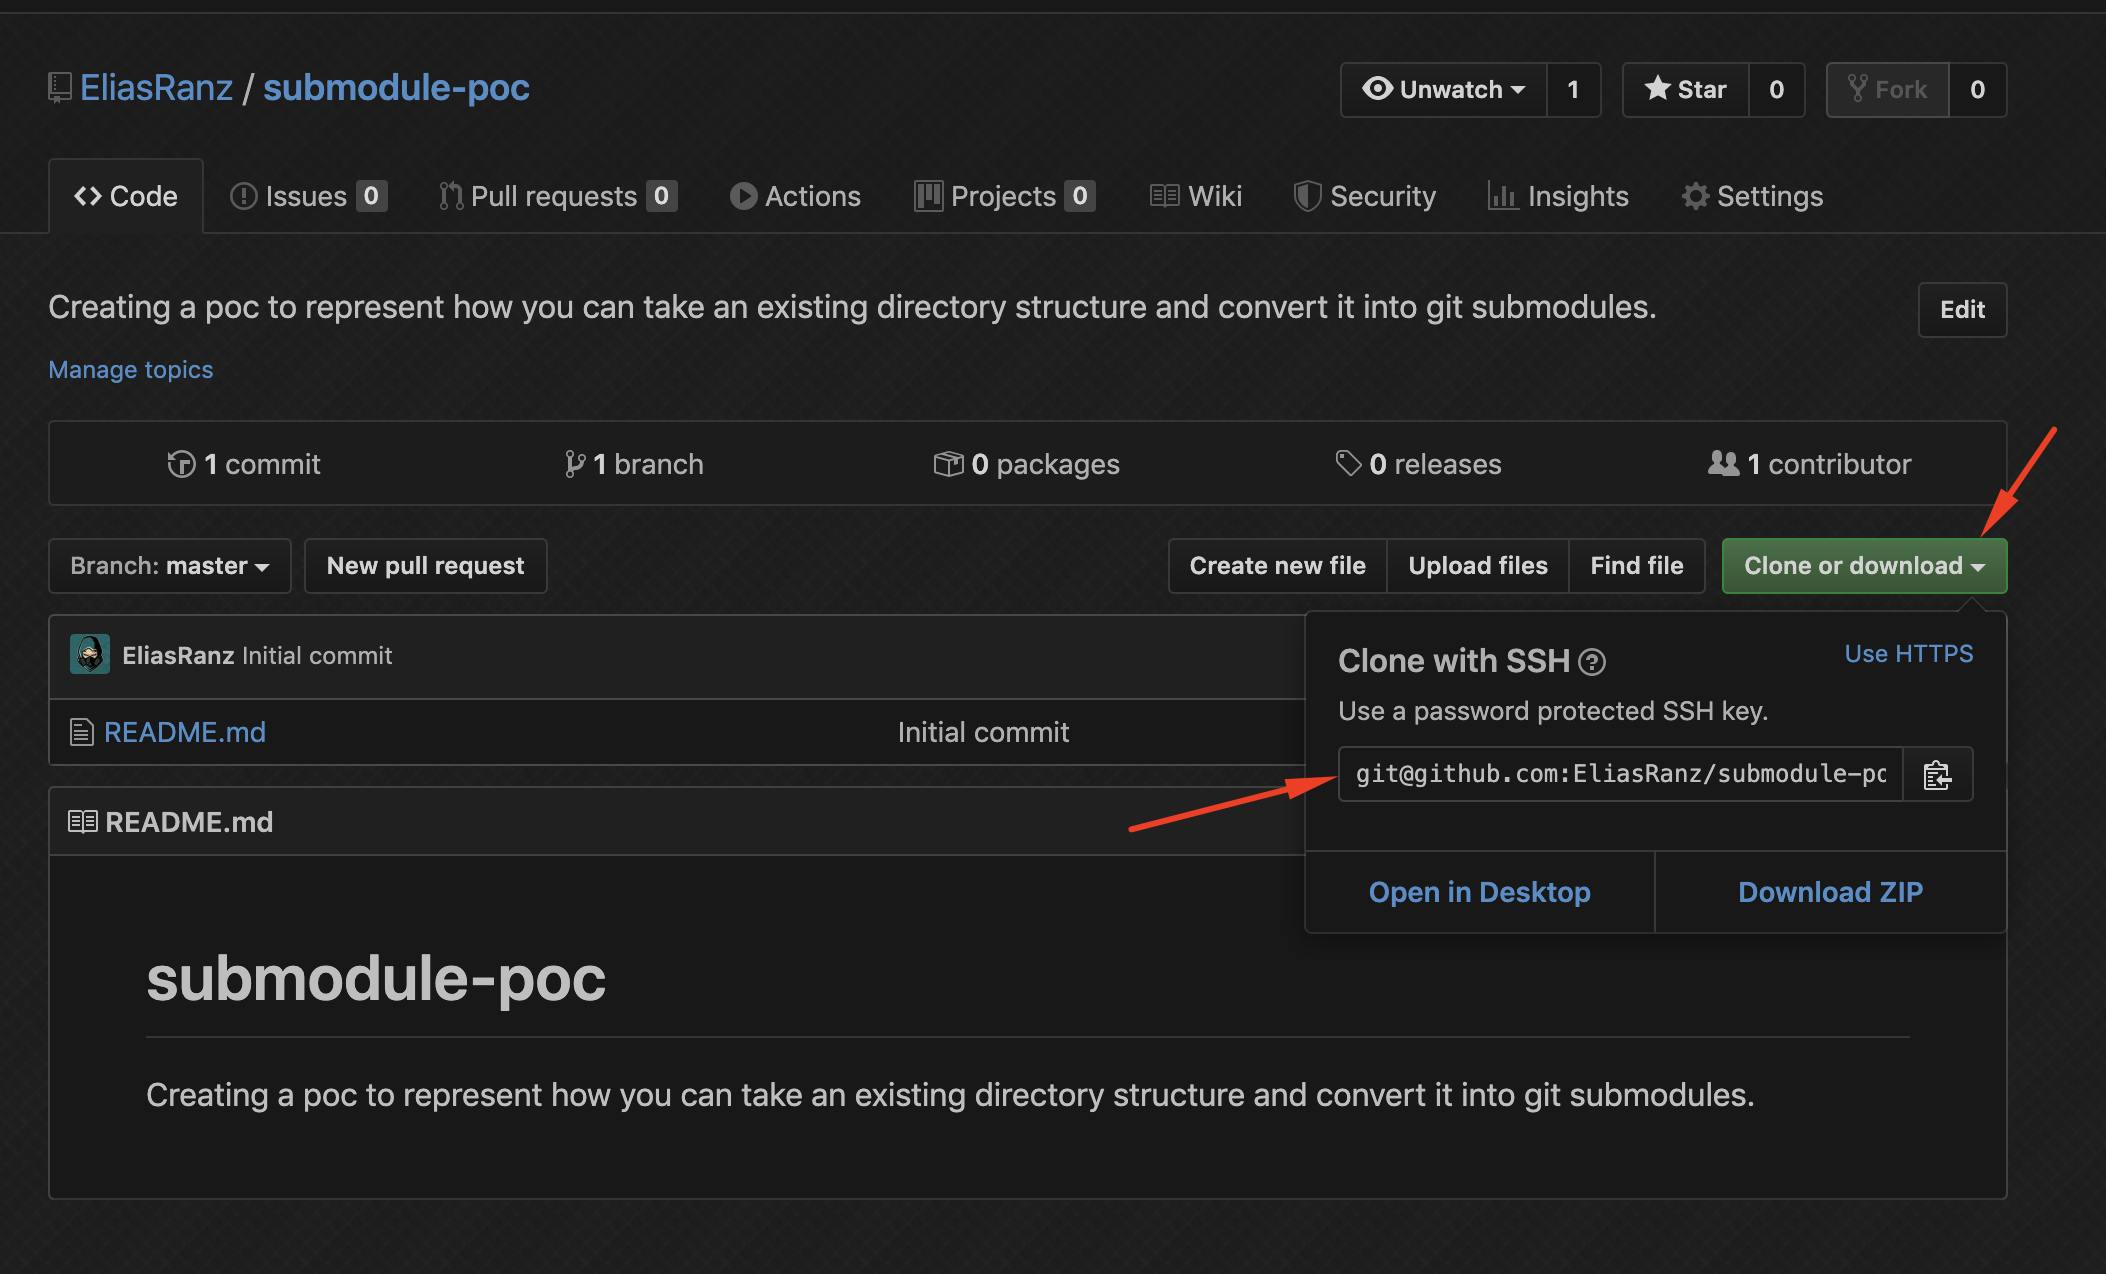This screenshot has width=2106, height=1274.
Task: Select the git SSH URL text field
Action: [1621, 774]
